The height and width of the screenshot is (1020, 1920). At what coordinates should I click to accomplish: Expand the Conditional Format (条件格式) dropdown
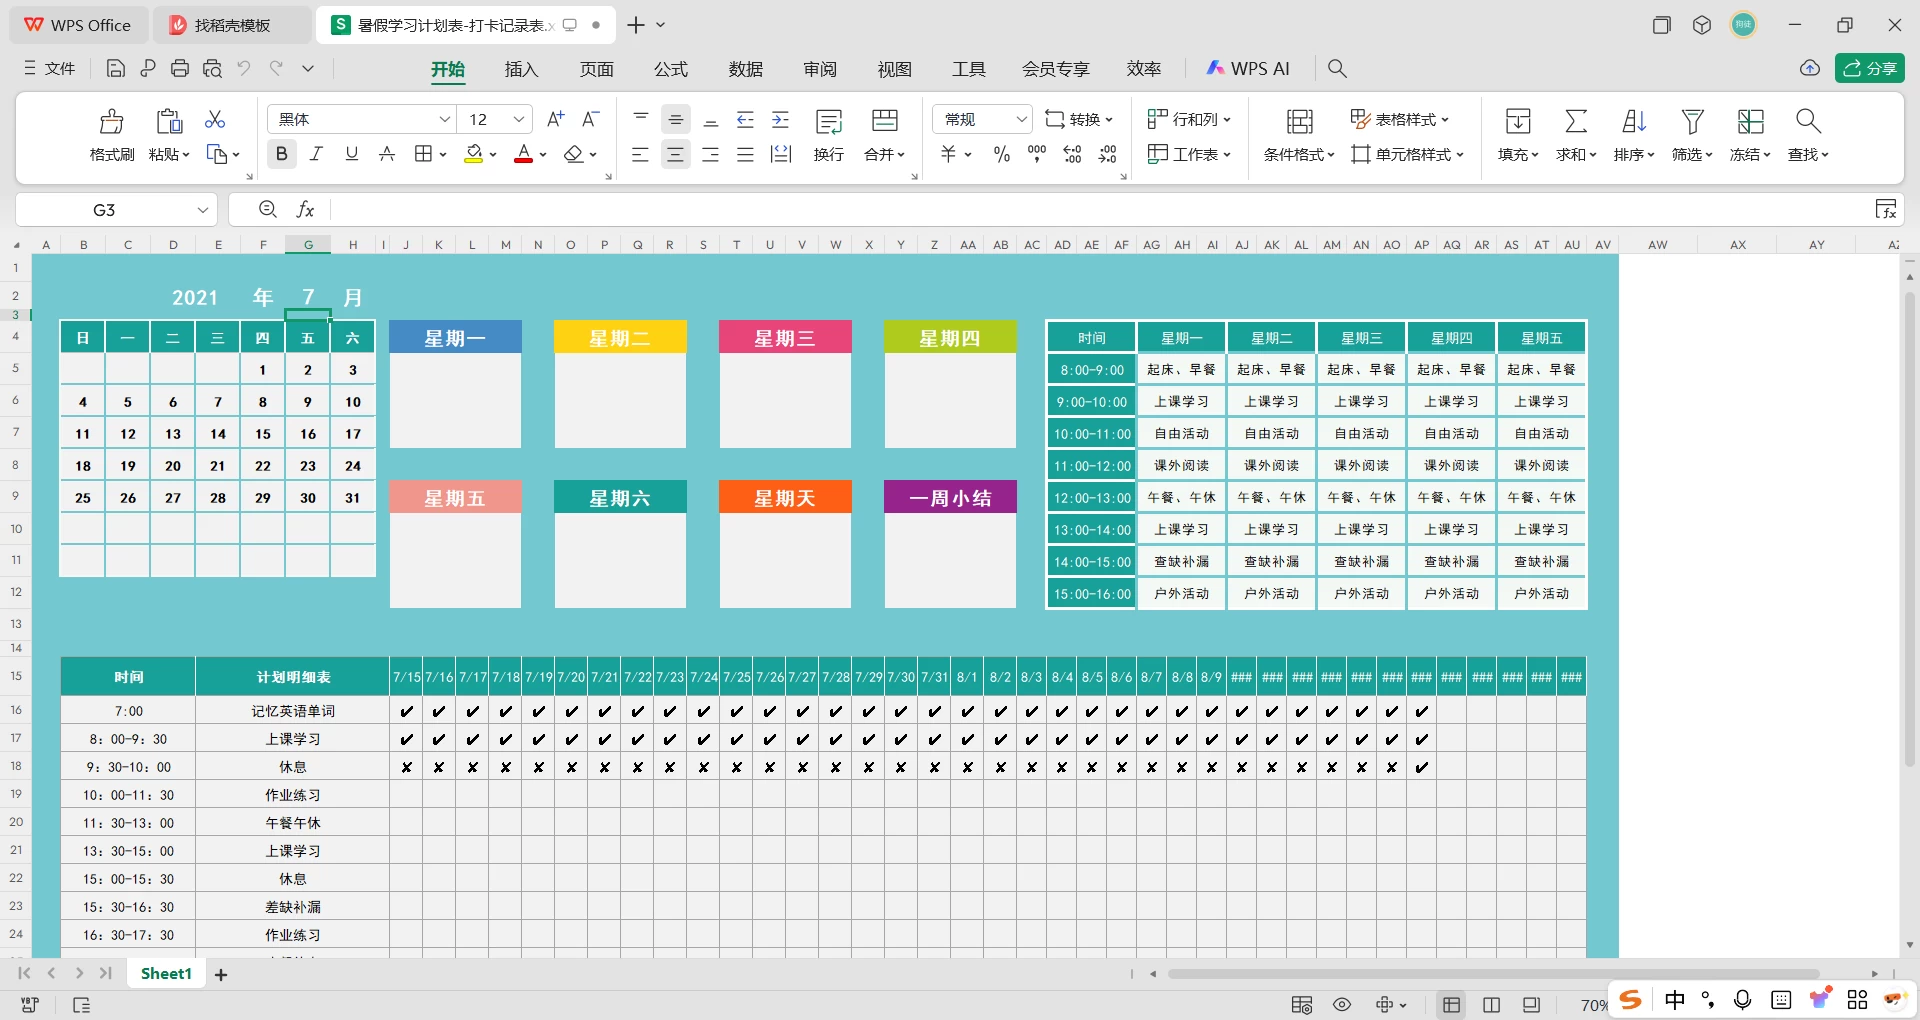coord(1331,154)
